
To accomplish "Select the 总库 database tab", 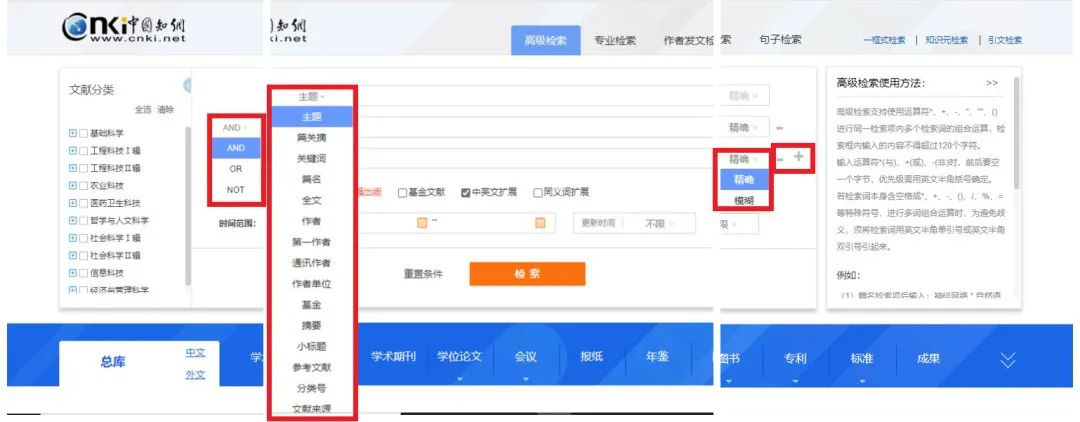I will click(114, 361).
